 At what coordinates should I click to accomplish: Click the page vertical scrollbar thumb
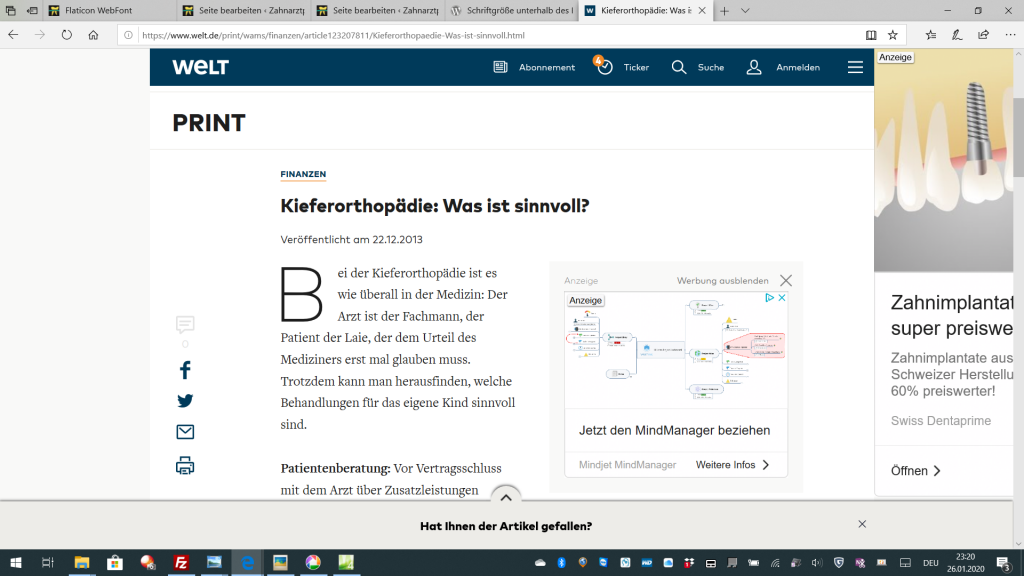click(1018, 136)
